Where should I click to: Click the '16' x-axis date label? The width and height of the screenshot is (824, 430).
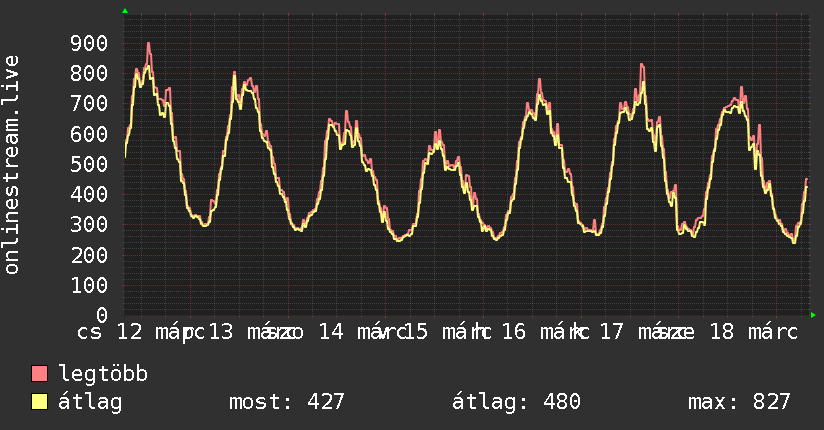tap(513, 332)
